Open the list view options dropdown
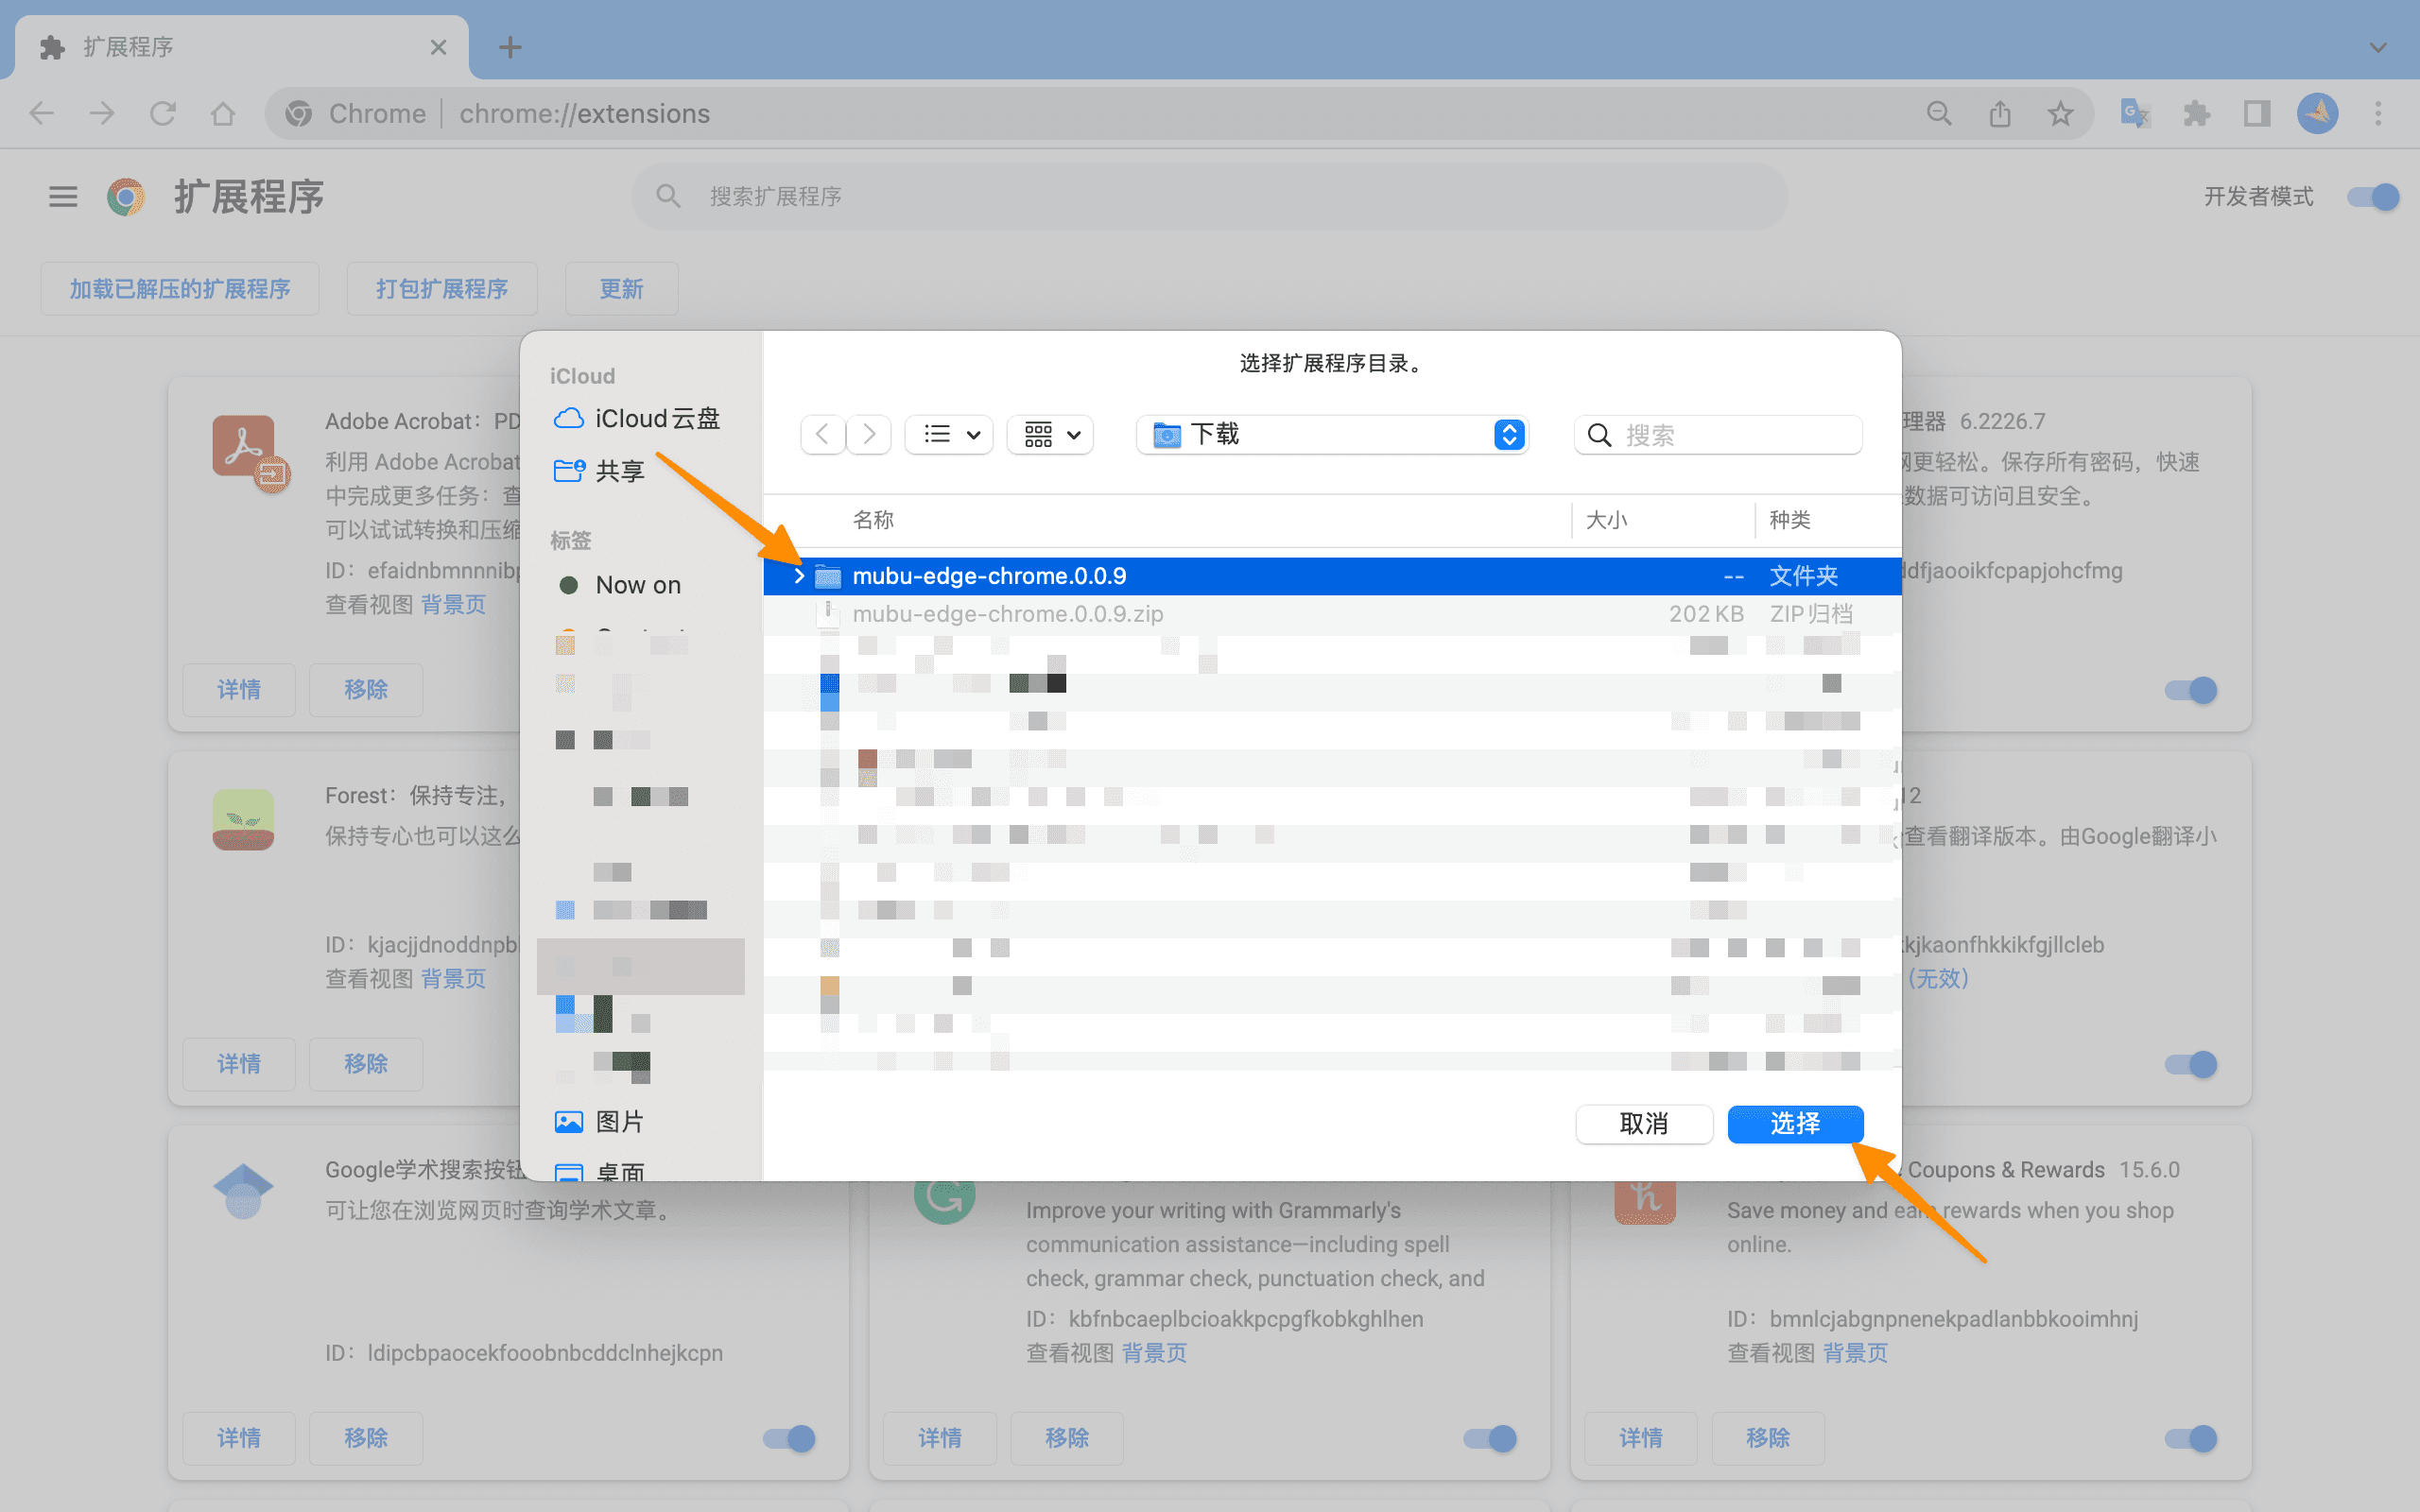Image resolution: width=2420 pixels, height=1512 pixels. pos(949,434)
